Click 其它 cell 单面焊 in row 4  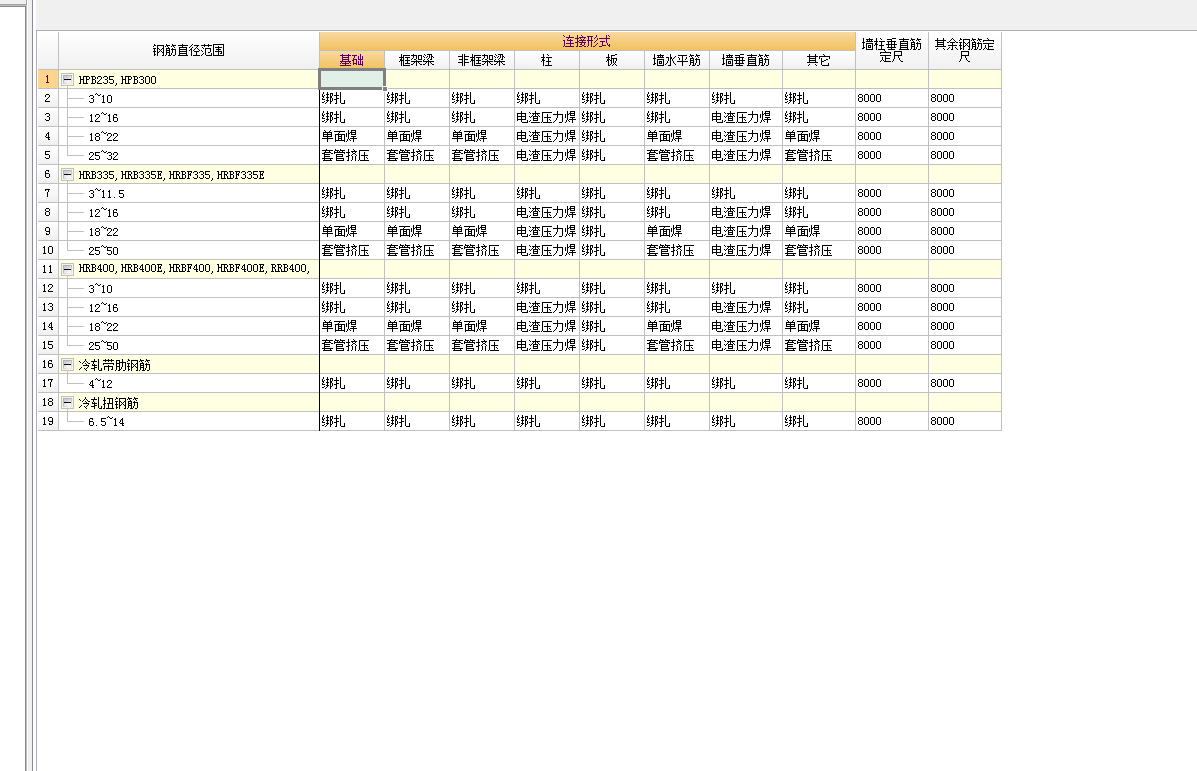[x=818, y=136]
